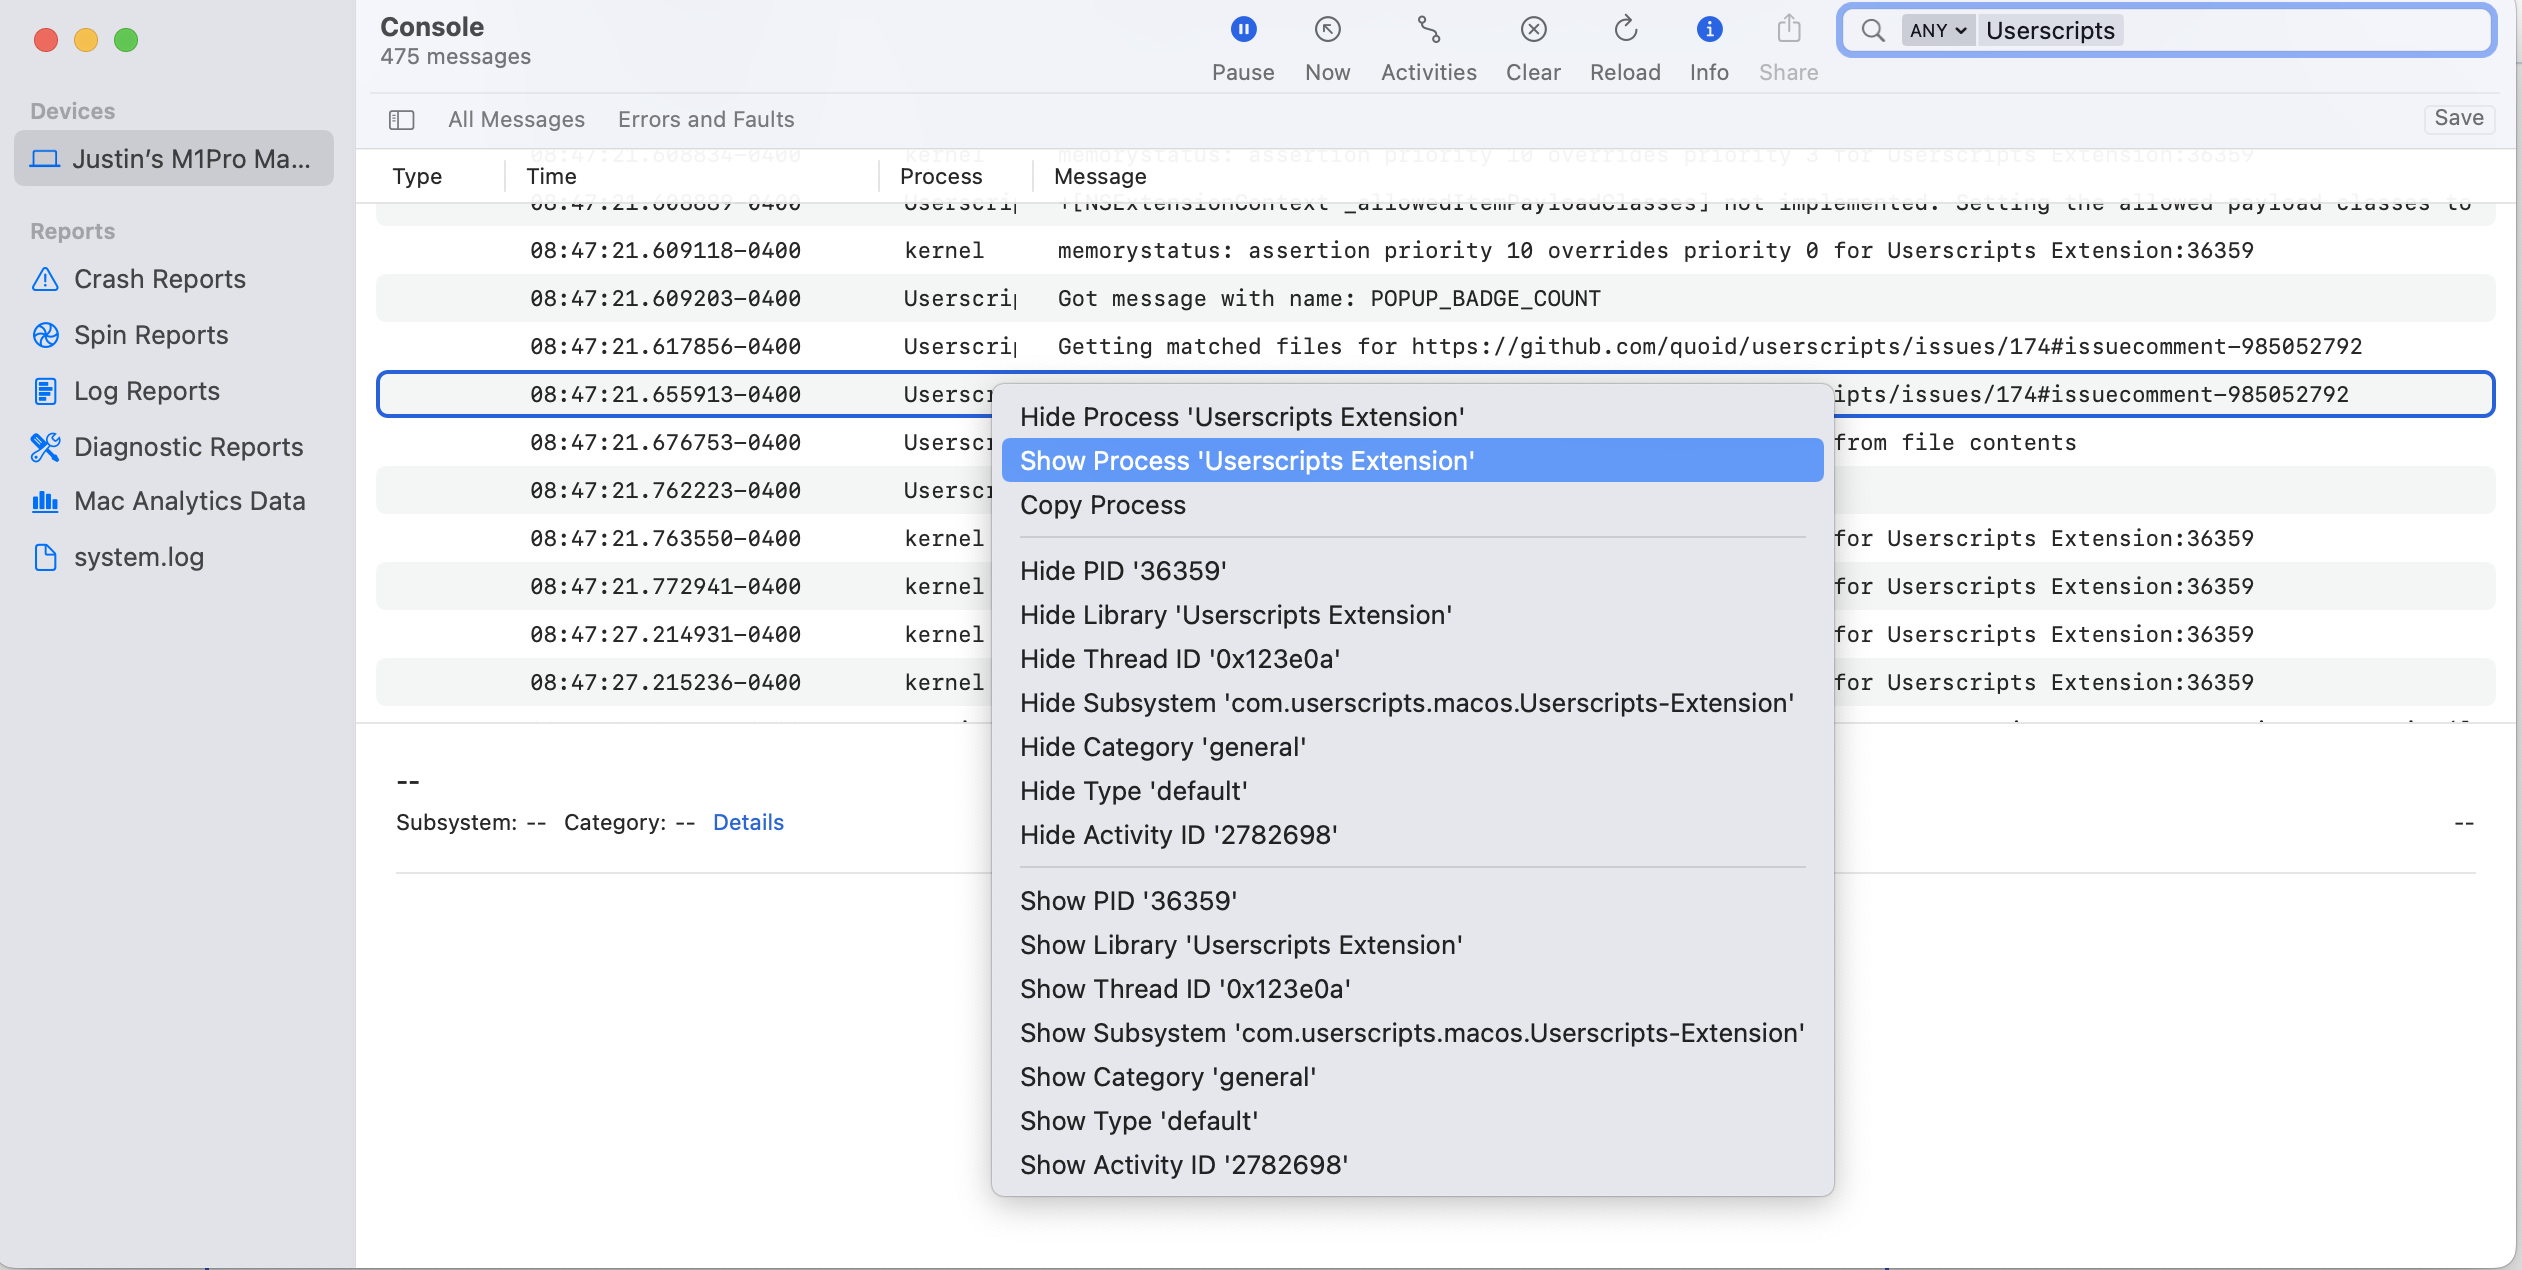Click the search magnifier icon
Screen dimensions: 2522x1270
point(1873,31)
